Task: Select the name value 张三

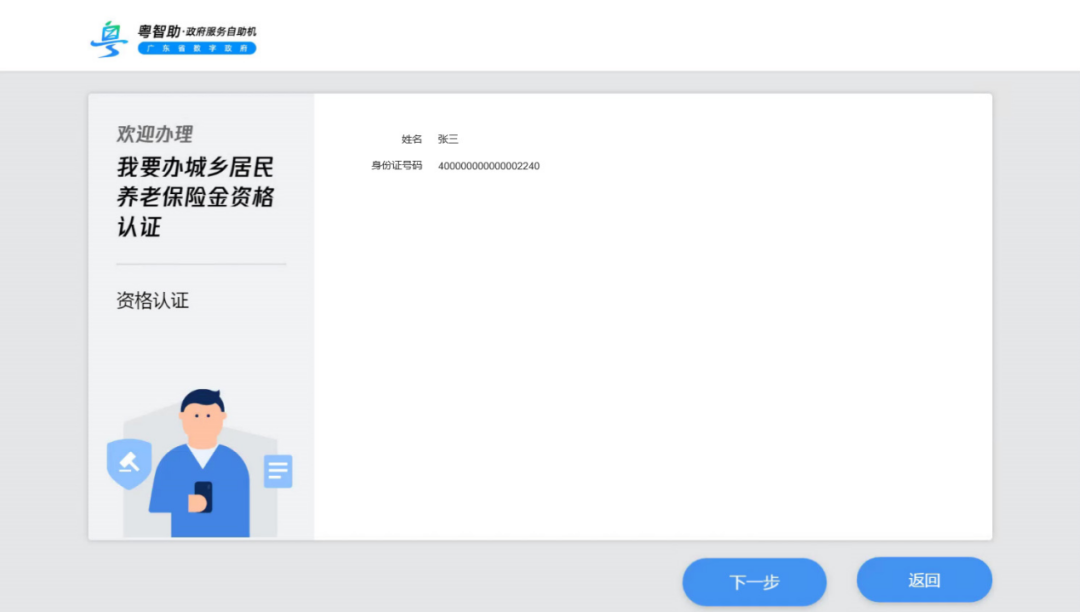Action: (x=448, y=139)
